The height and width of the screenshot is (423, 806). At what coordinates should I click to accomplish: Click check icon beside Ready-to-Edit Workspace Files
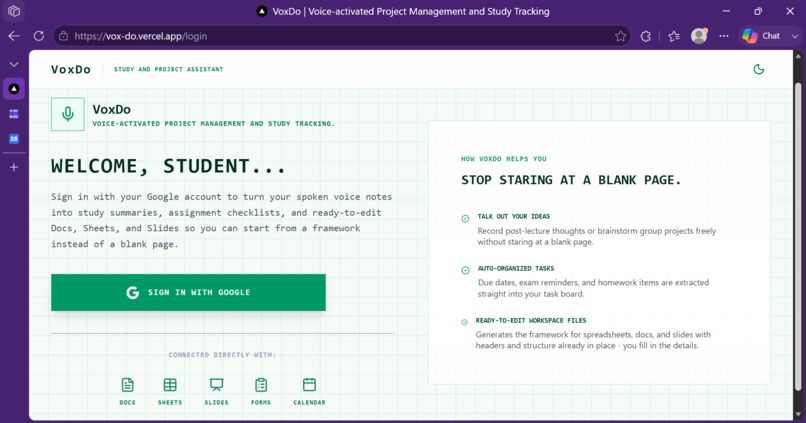(x=464, y=322)
